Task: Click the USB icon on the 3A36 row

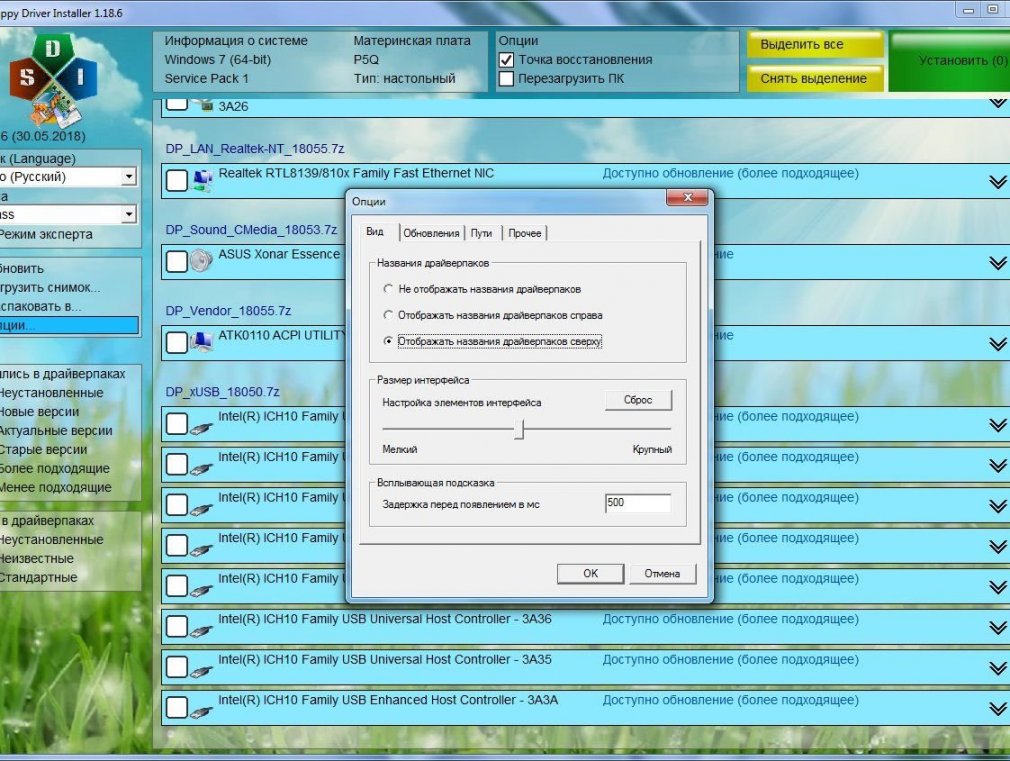Action: pyautogui.click(x=201, y=630)
